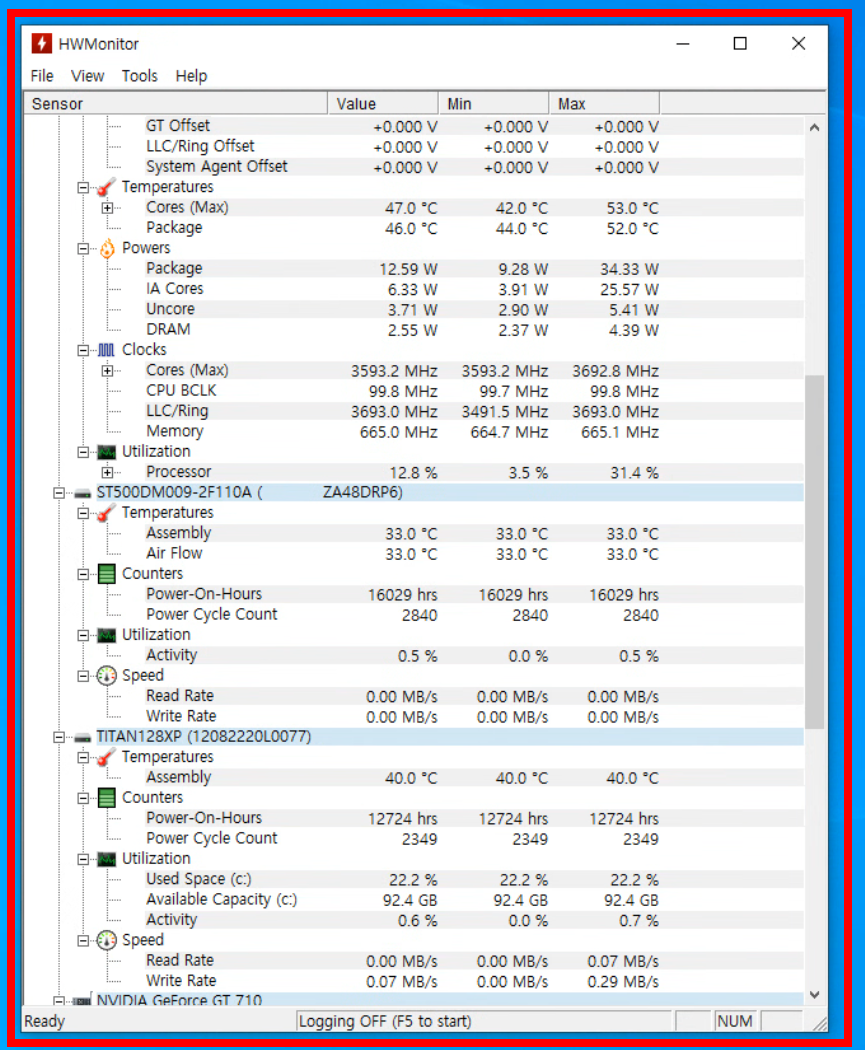Click the TITAN128XP Speed gauge icon
This screenshot has width=865, height=1050.
pos(106,940)
